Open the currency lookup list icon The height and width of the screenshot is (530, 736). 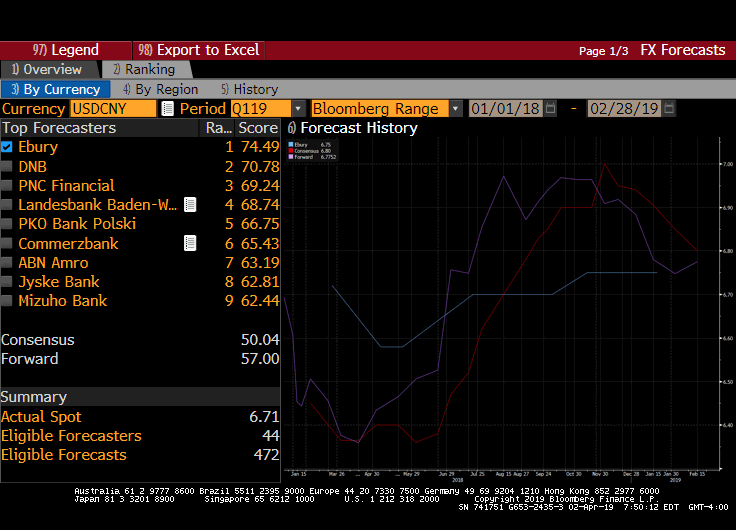(x=168, y=108)
